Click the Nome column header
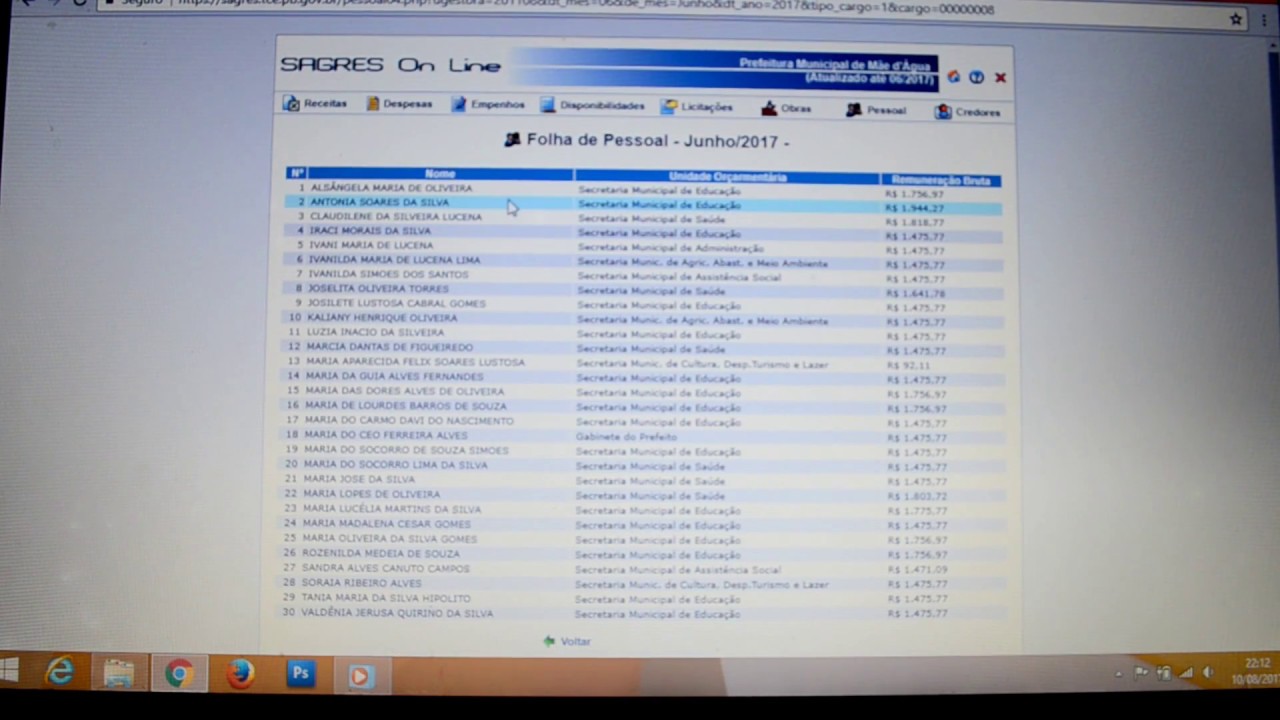1280x720 pixels. (440, 174)
